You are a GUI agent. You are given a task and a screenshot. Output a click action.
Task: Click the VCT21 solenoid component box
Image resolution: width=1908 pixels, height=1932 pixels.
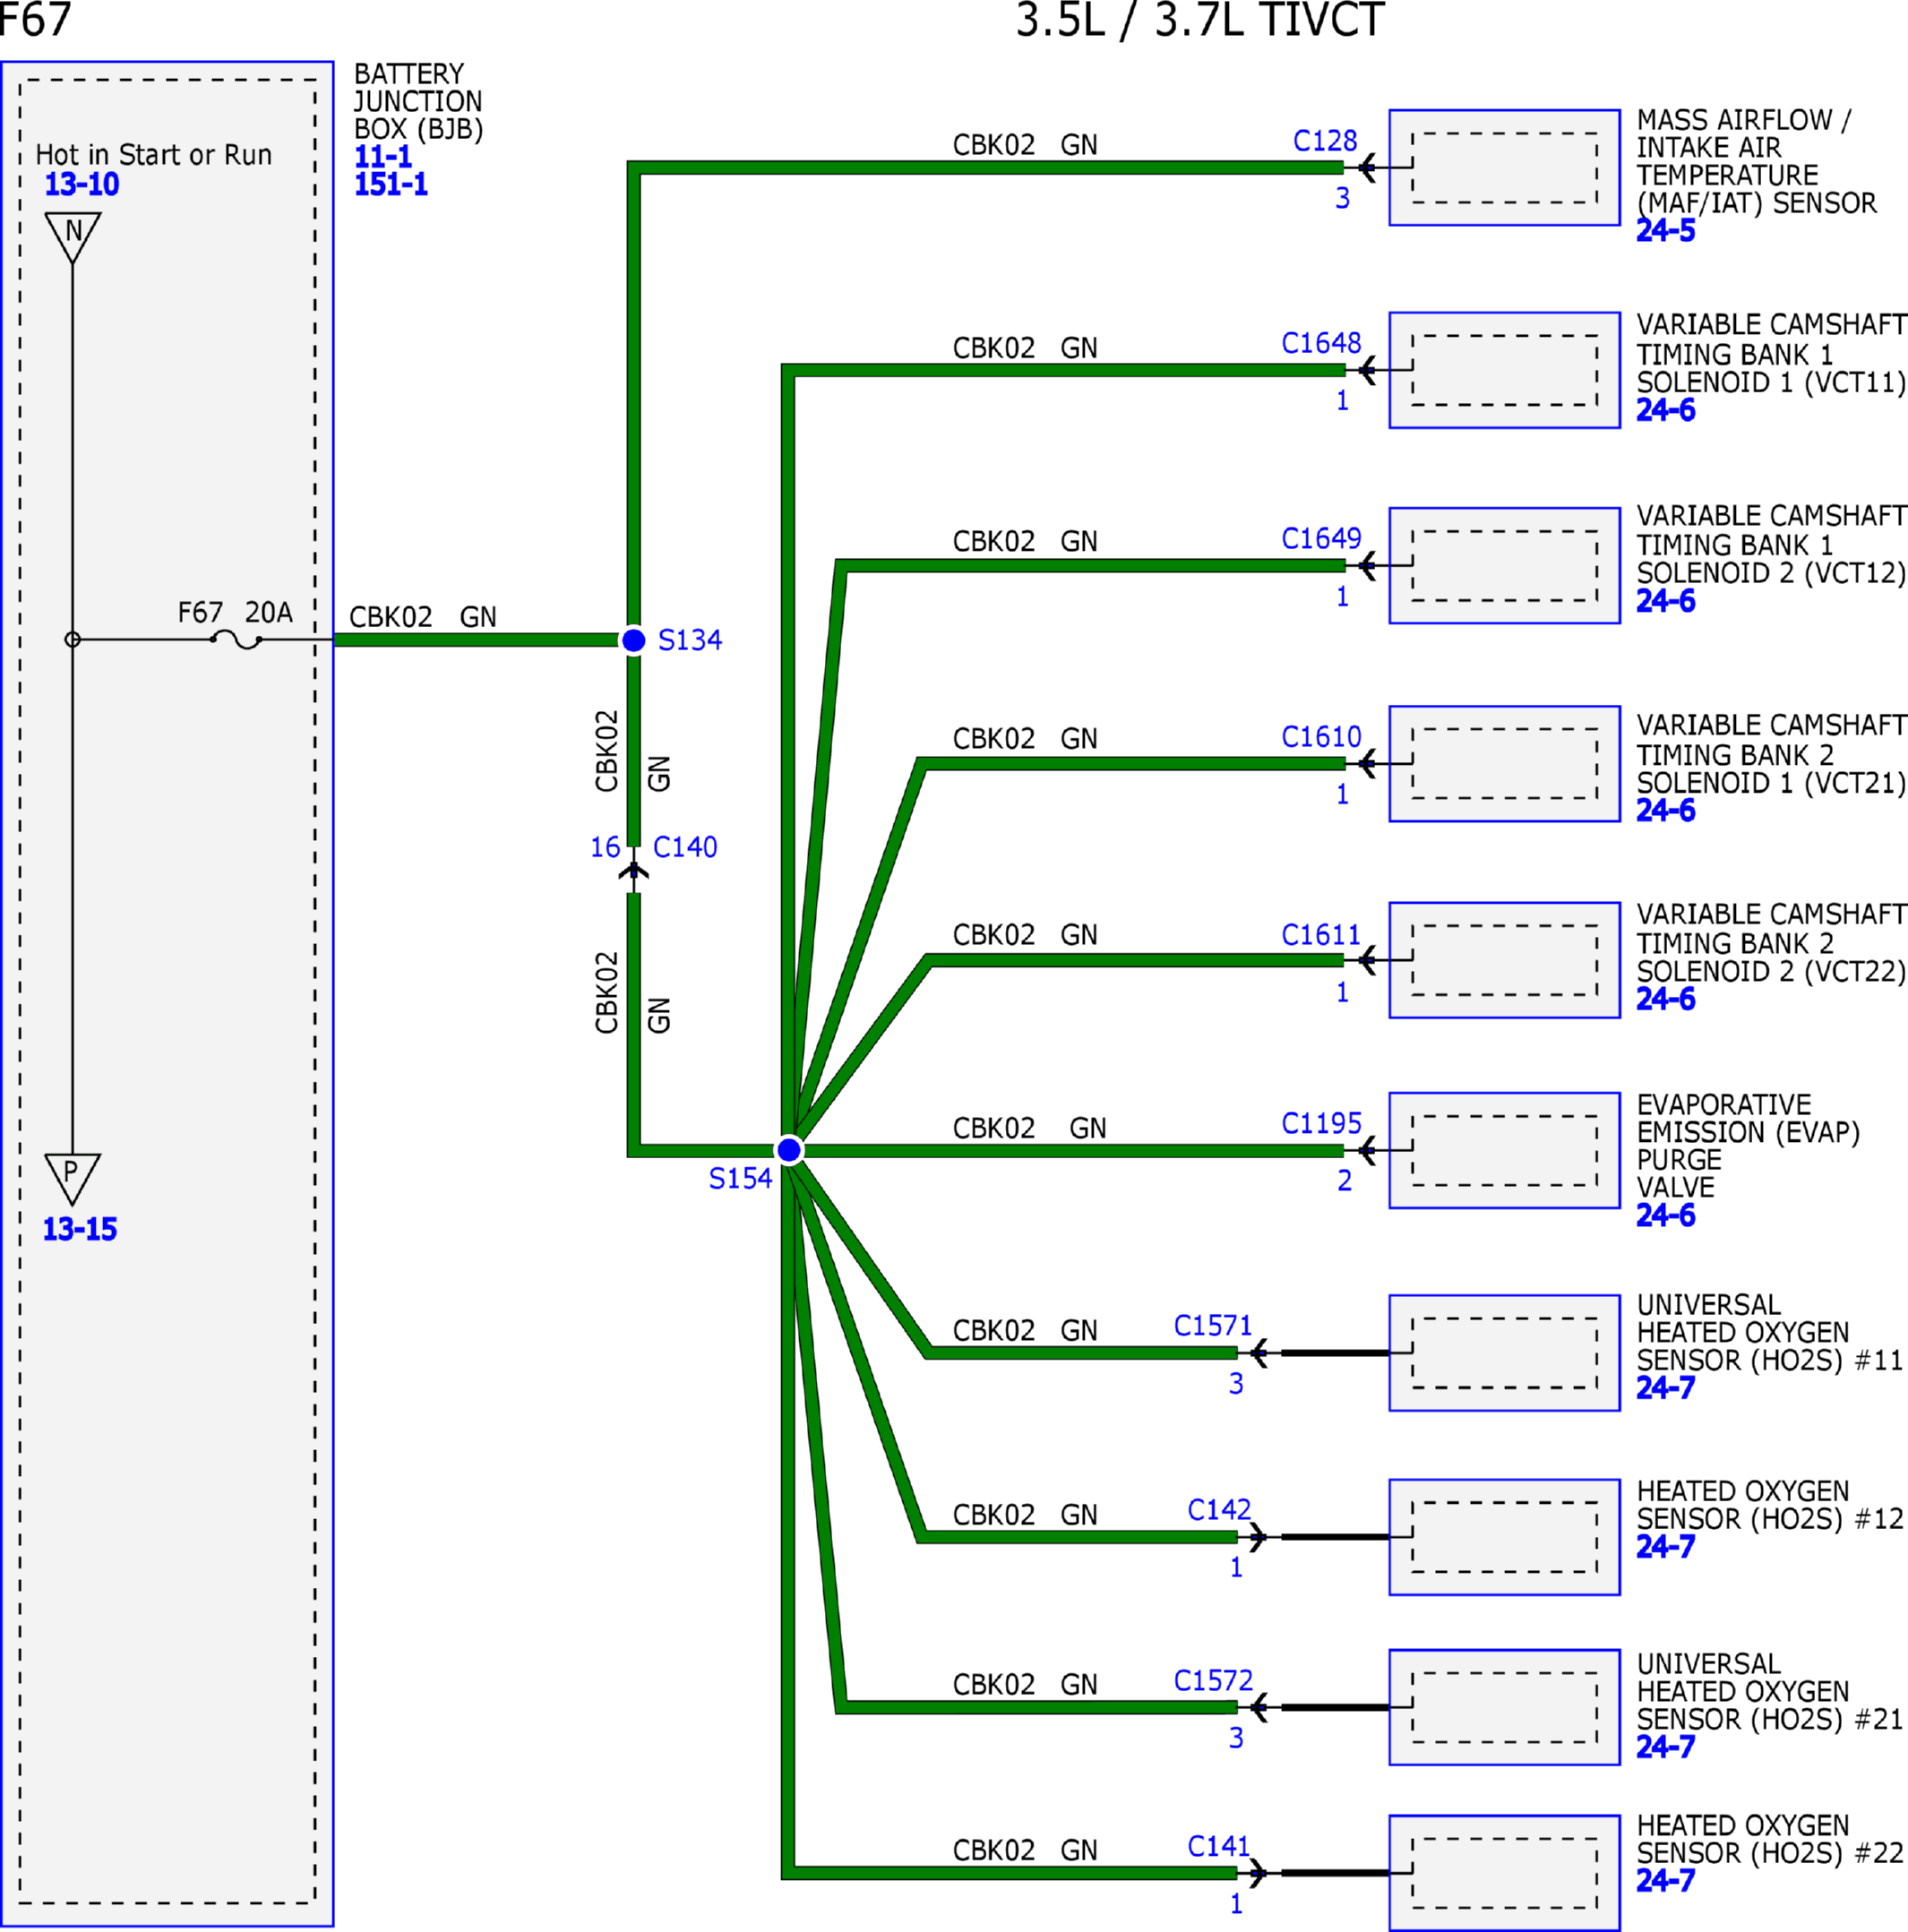[x=1504, y=764]
